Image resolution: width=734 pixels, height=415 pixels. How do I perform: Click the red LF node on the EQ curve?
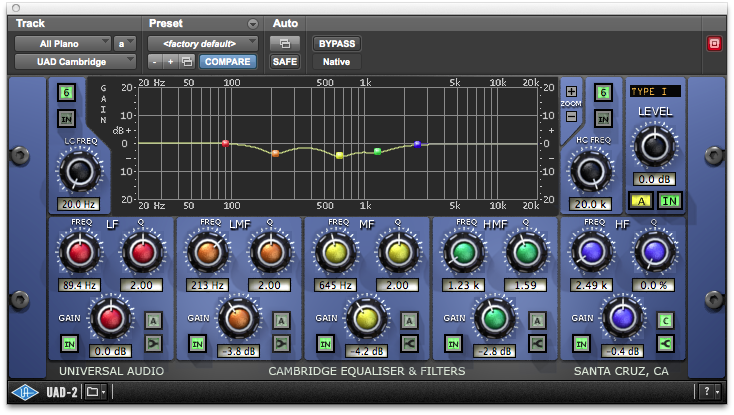click(x=226, y=143)
